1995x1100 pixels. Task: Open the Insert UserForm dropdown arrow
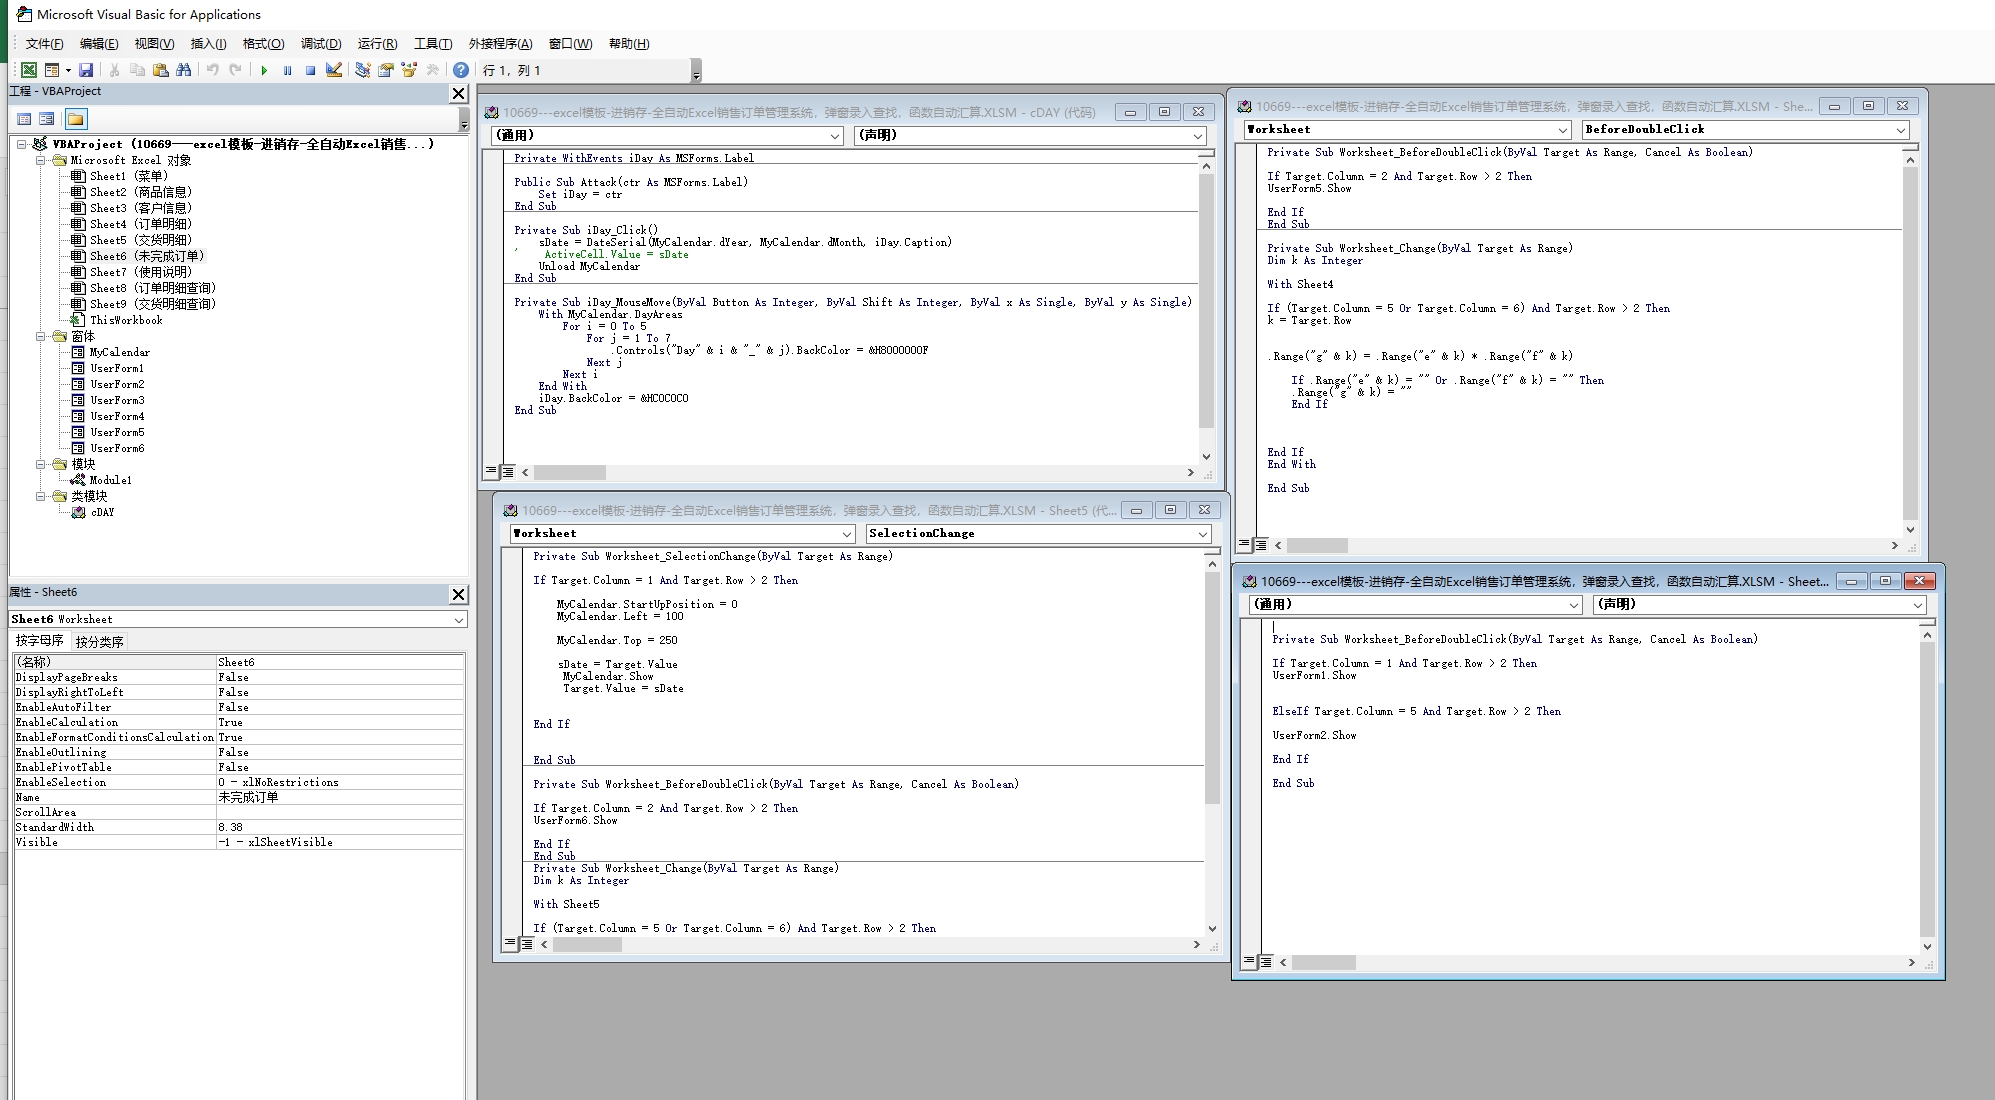click(68, 70)
